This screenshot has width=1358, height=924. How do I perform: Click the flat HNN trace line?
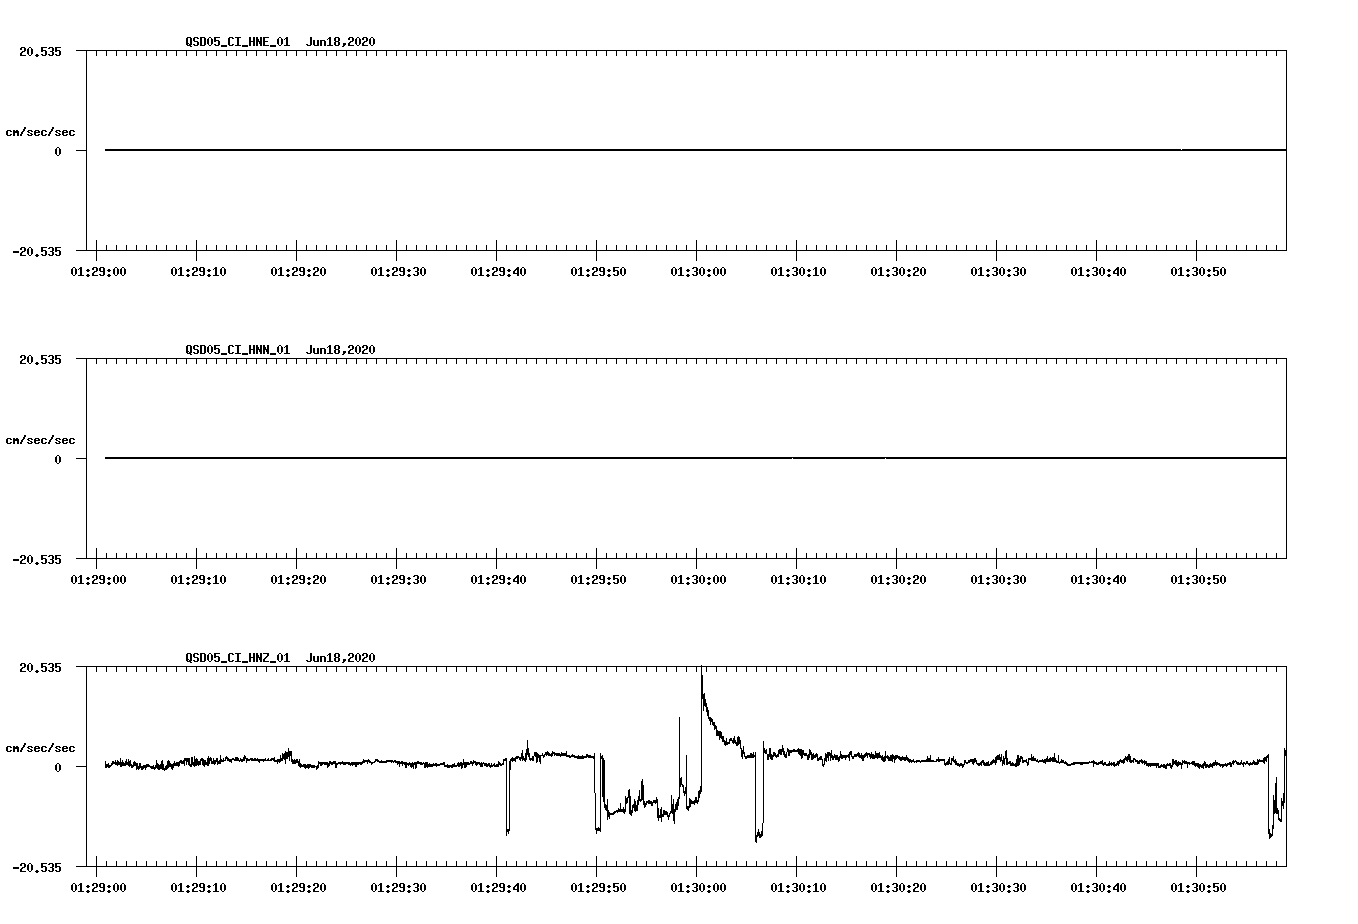(x=695, y=458)
